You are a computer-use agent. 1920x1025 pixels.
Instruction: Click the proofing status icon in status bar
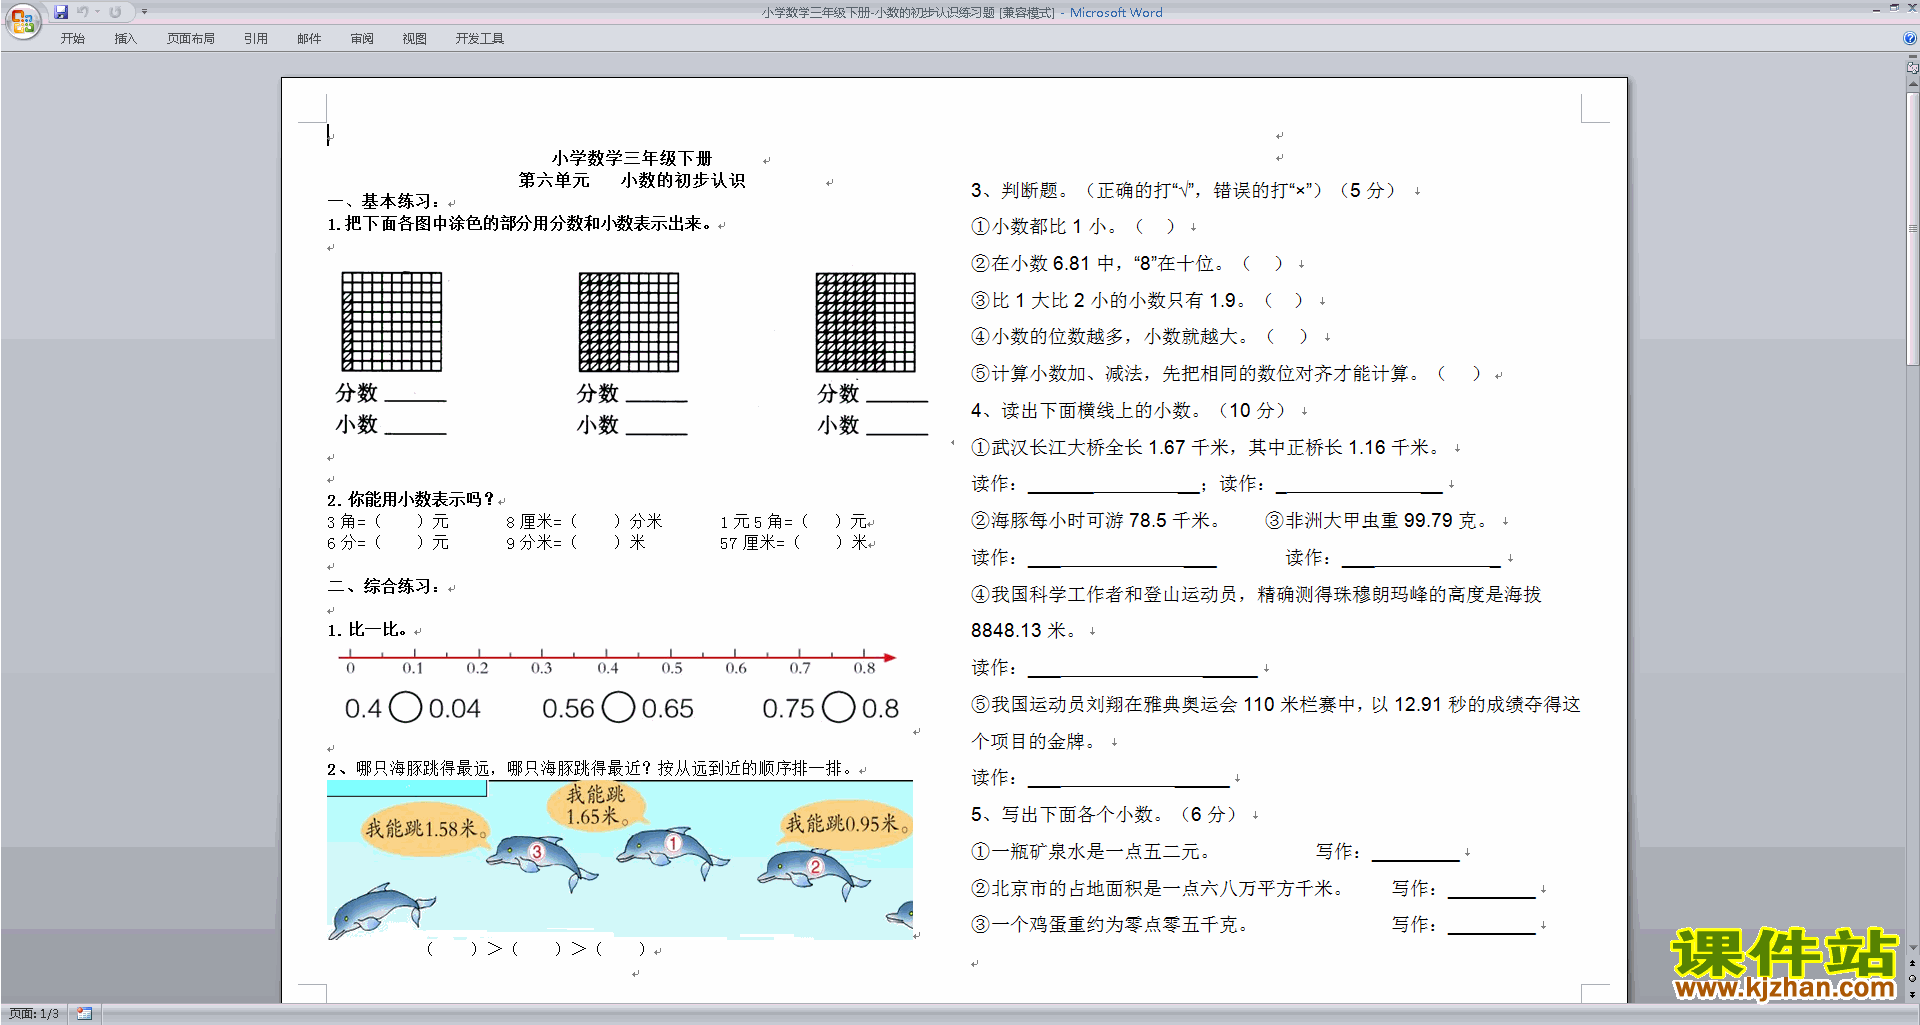[x=84, y=1014]
